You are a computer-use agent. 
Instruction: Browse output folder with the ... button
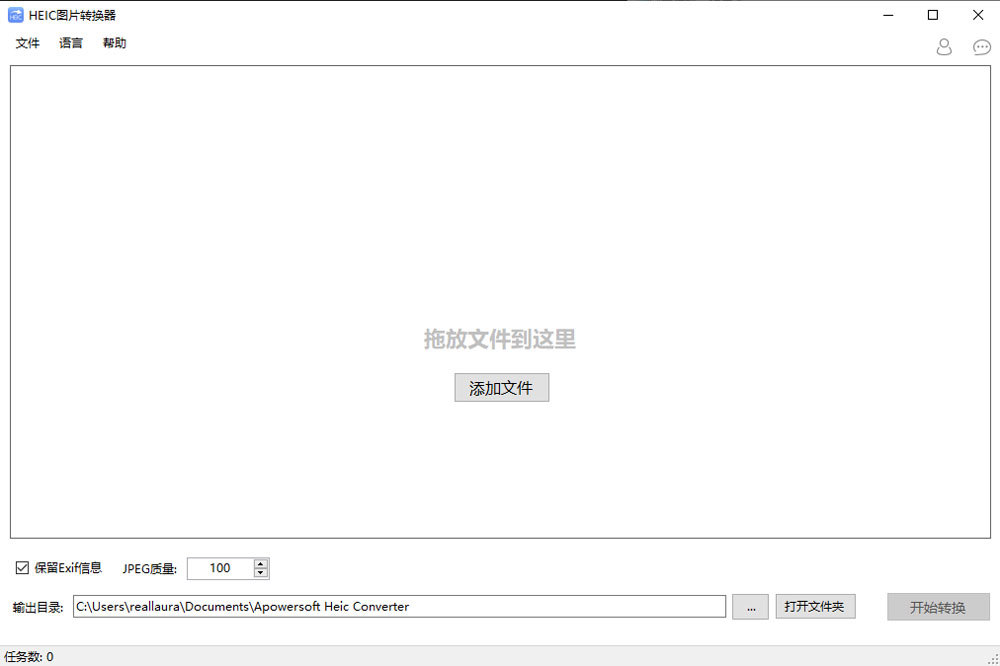pyautogui.click(x=750, y=607)
